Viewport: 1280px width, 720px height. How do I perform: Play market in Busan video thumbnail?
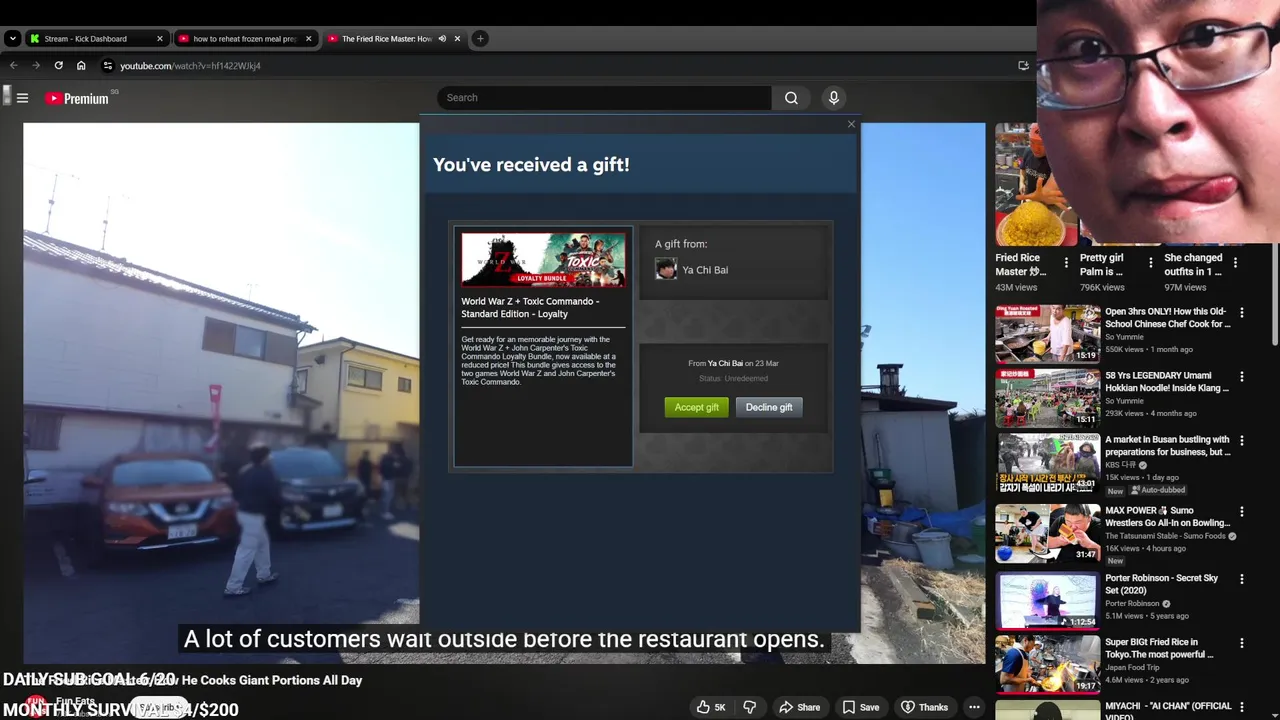1047,464
